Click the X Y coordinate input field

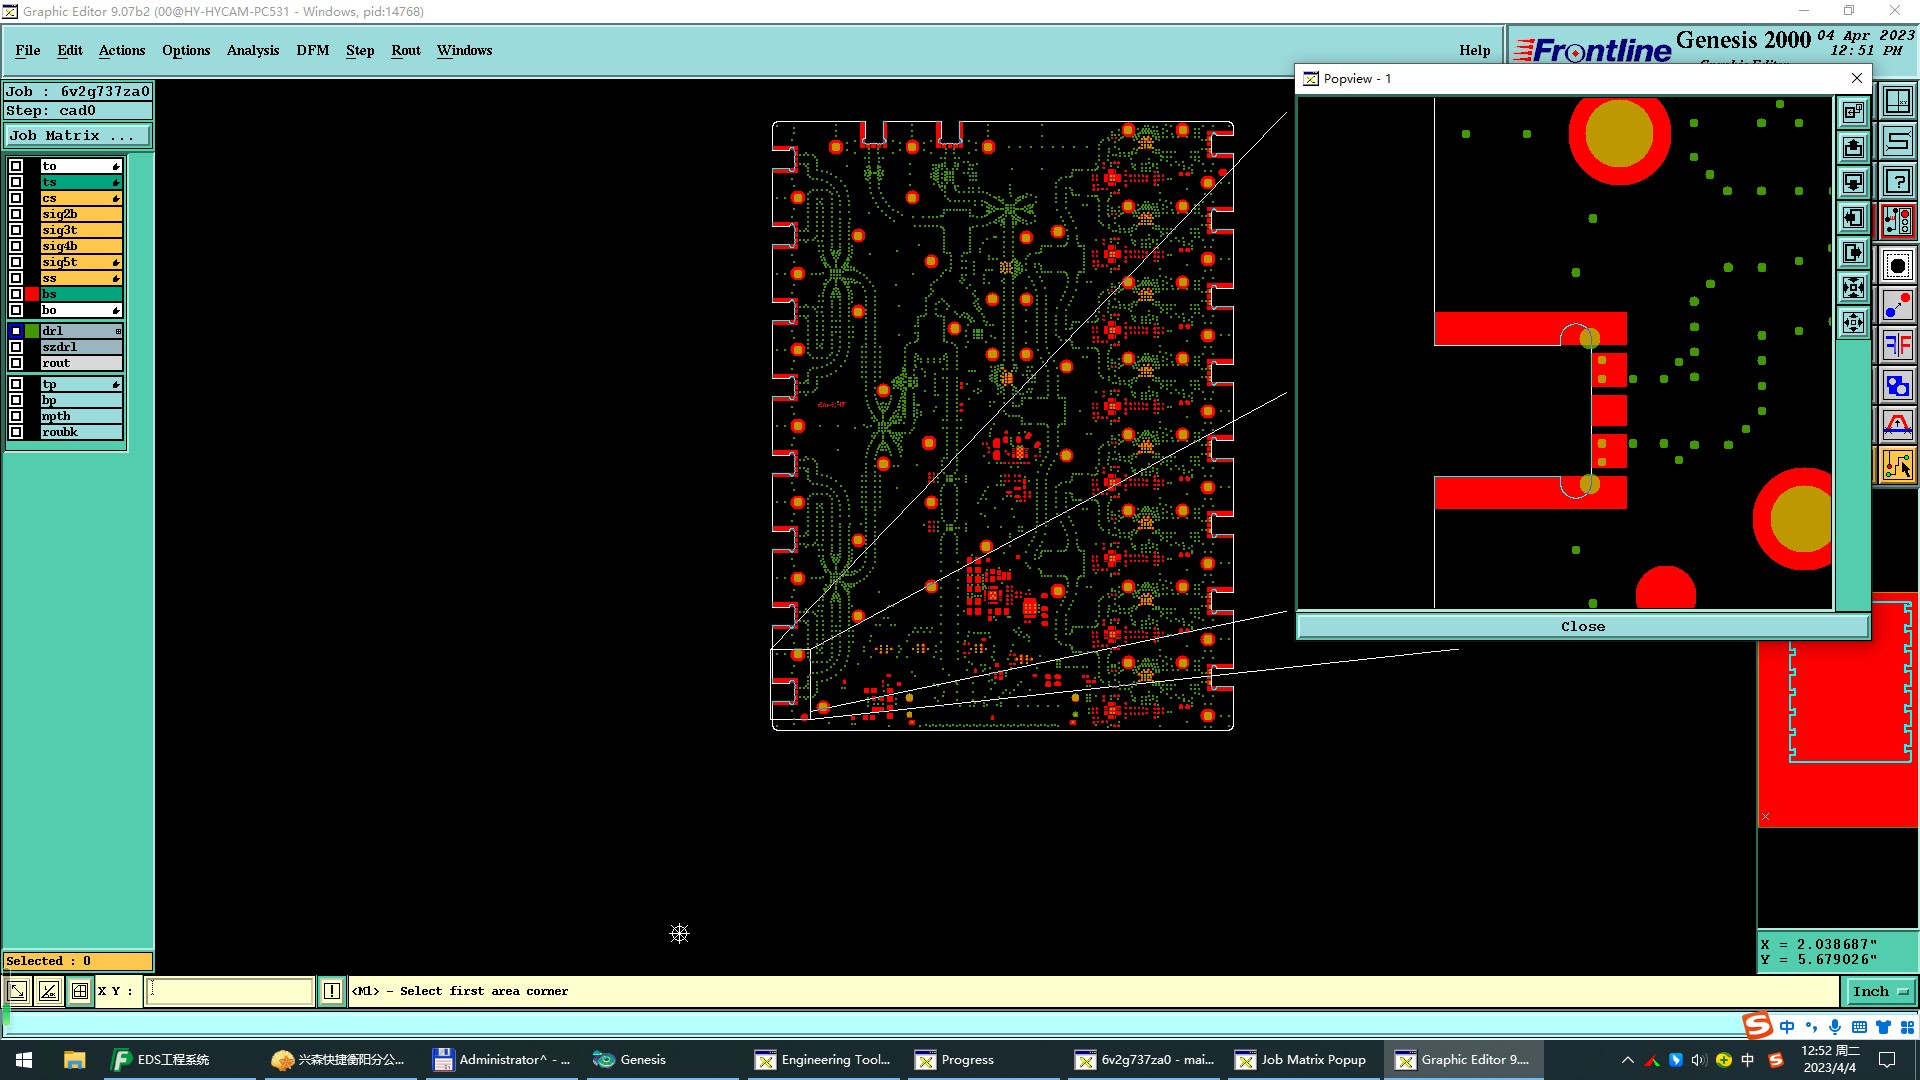(230, 991)
